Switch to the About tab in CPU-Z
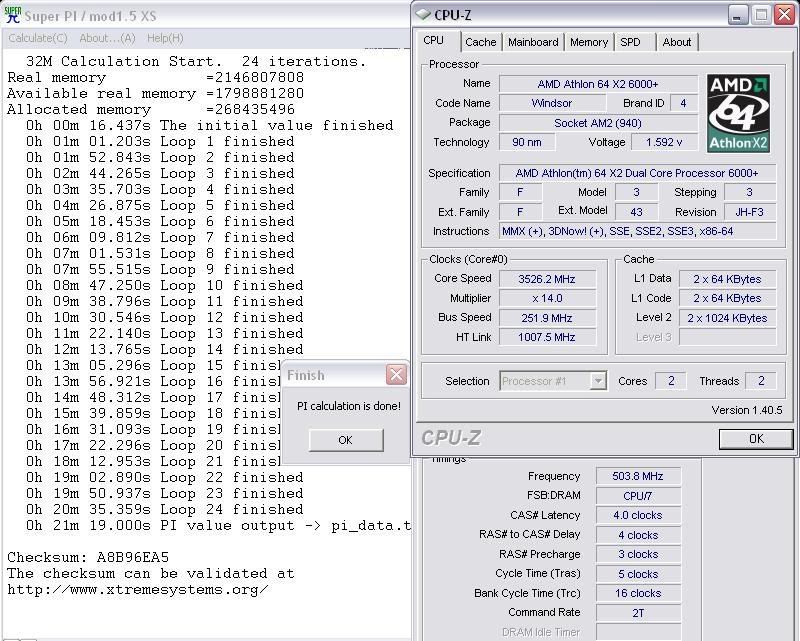Image resolution: width=800 pixels, height=641 pixels. tap(677, 42)
